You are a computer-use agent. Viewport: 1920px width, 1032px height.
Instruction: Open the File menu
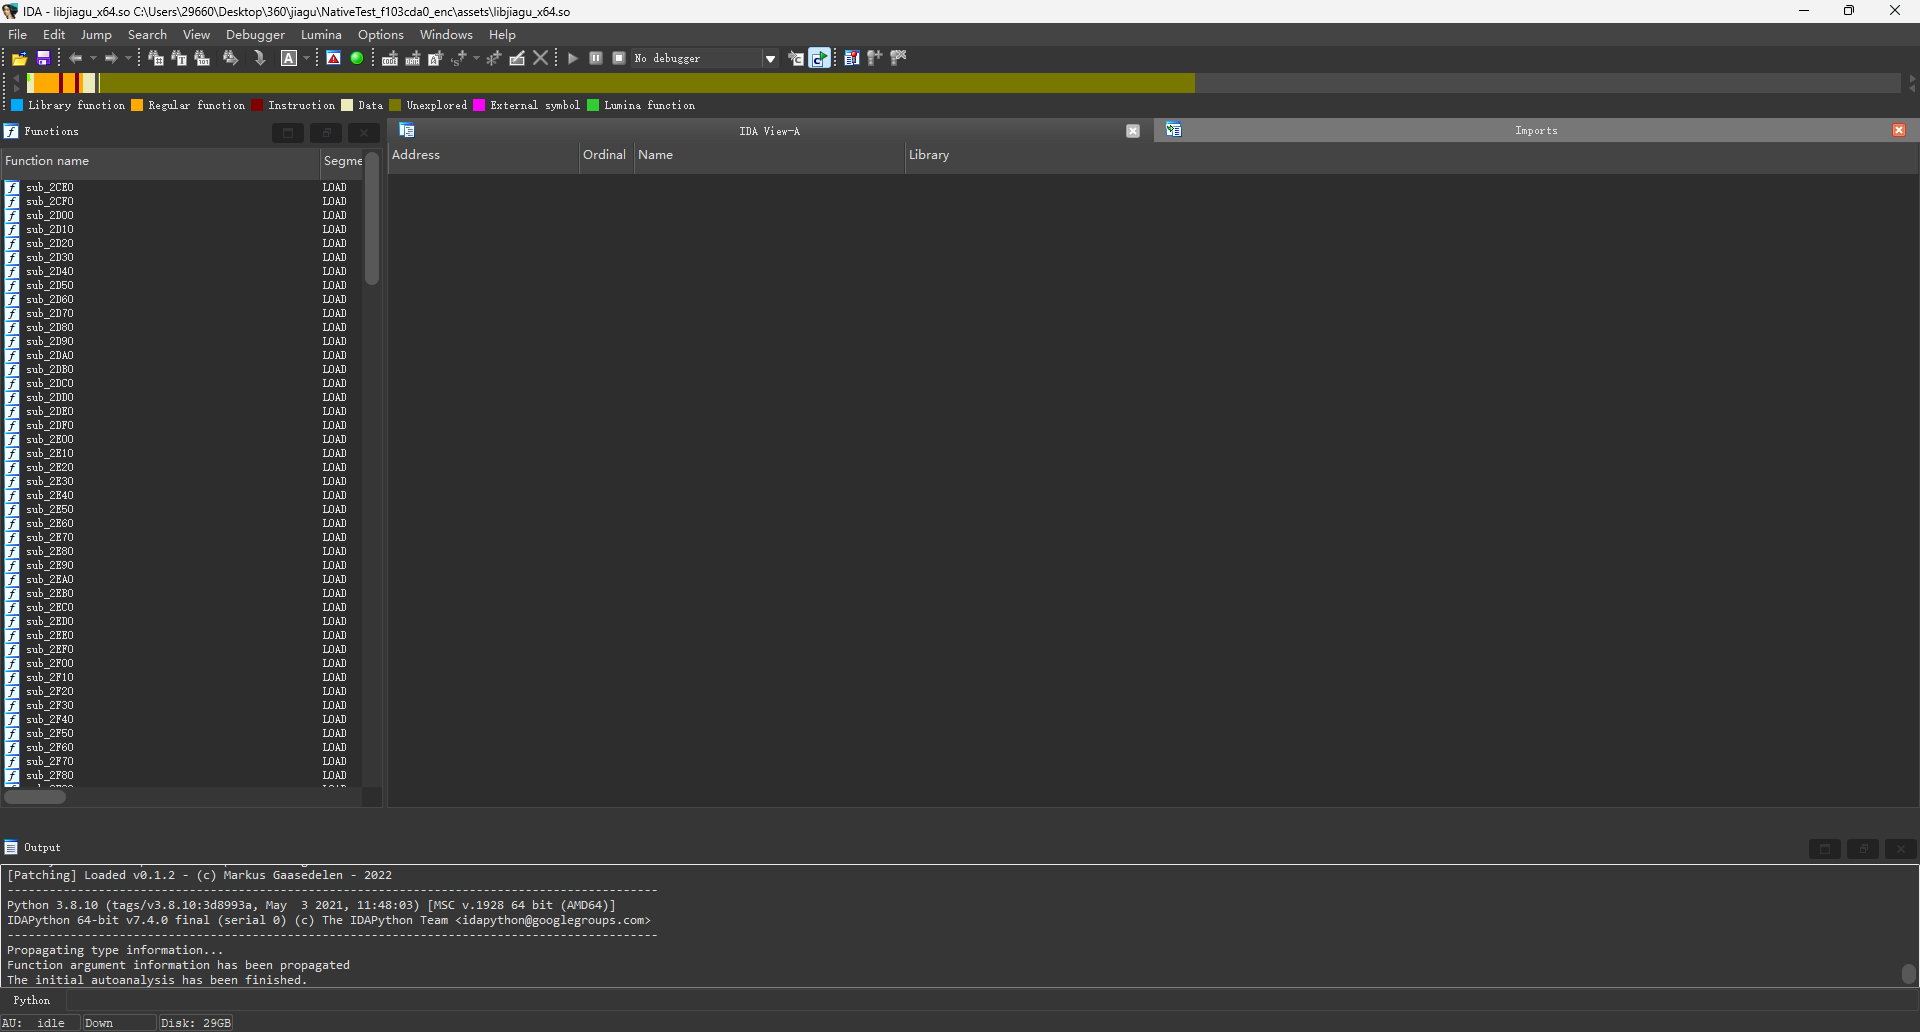18,34
